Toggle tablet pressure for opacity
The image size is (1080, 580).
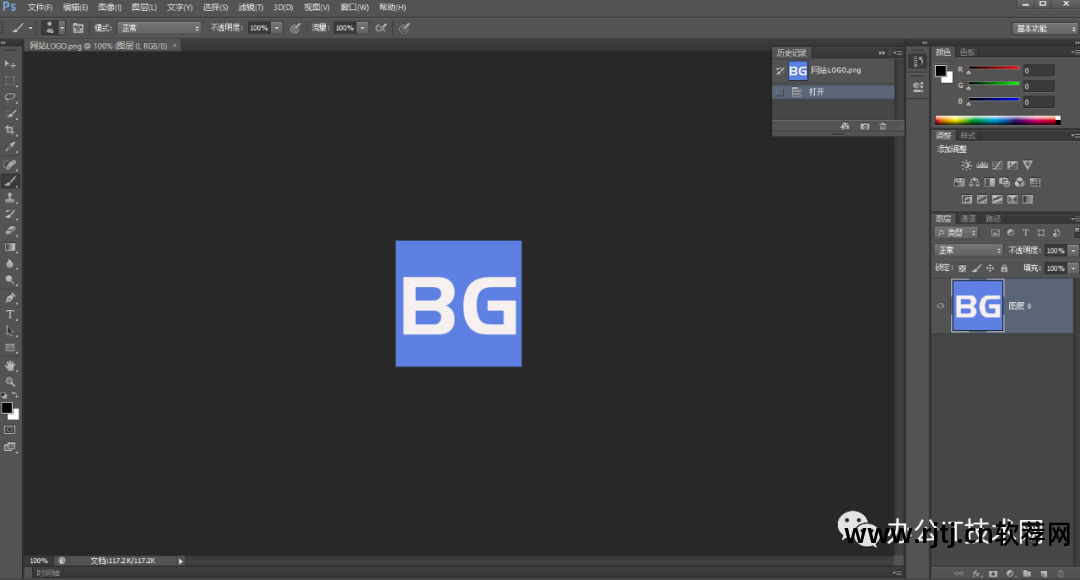point(295,28)
